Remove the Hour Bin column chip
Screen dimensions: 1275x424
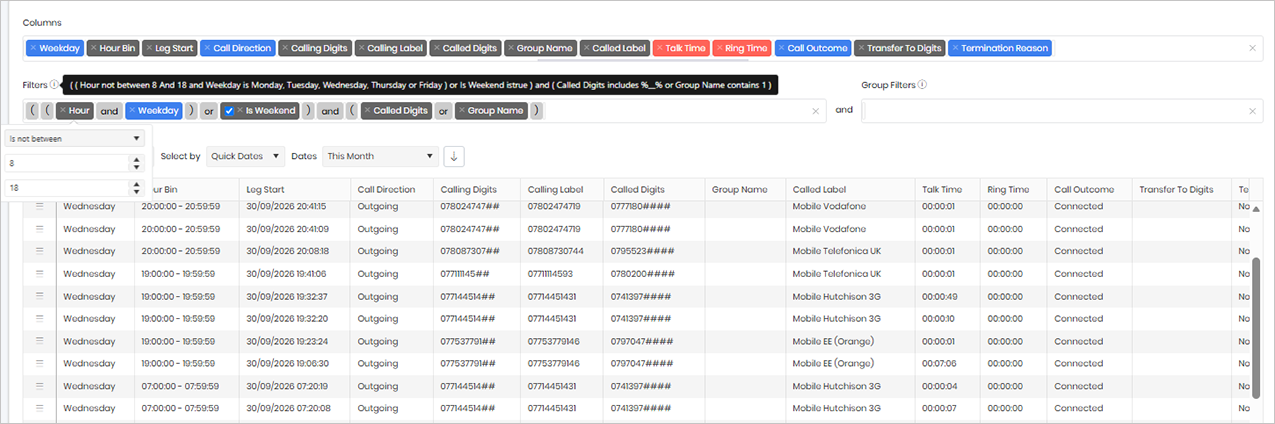click(93, 48)
